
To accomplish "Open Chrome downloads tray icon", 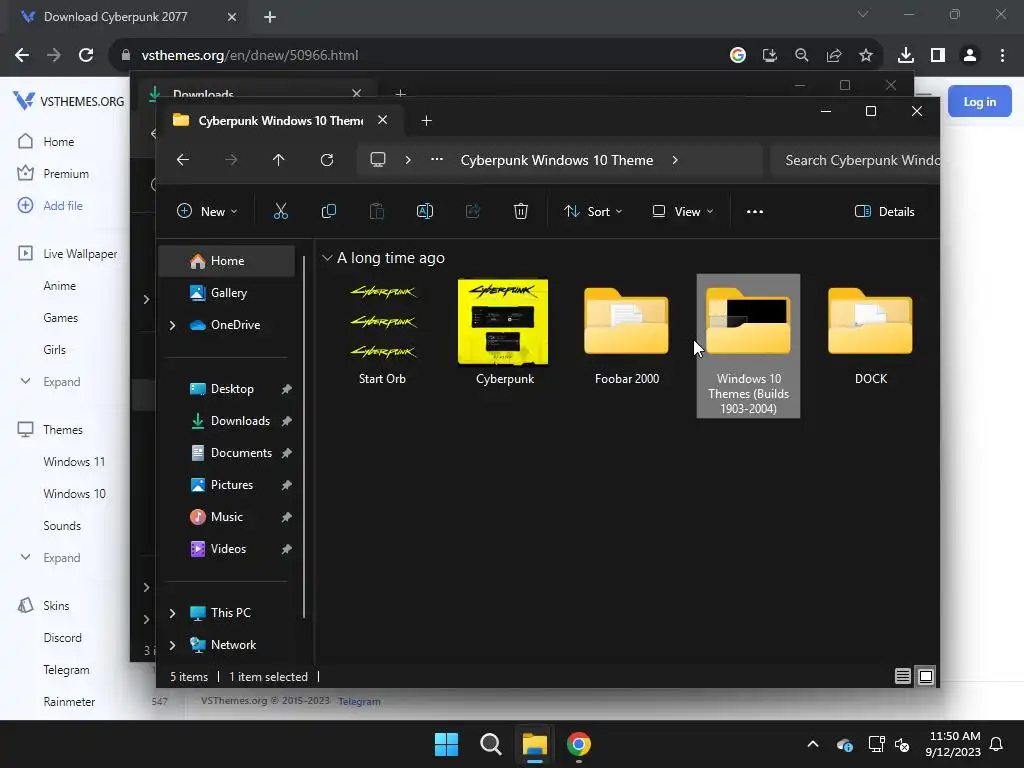I will [x=905, y=55].
